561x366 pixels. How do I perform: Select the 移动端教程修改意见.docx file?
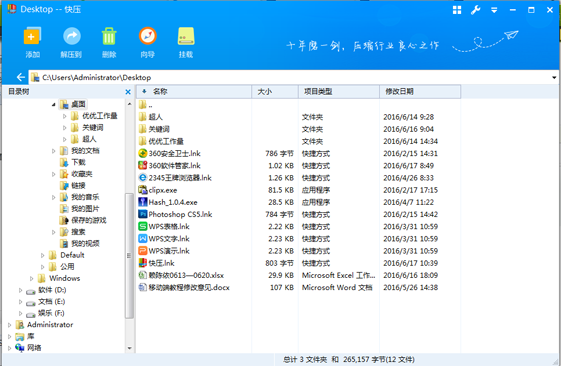(184, 287)
